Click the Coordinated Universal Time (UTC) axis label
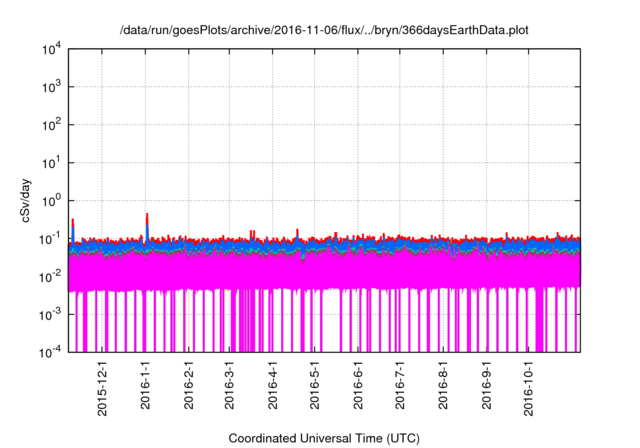 (x=324, y=439)
